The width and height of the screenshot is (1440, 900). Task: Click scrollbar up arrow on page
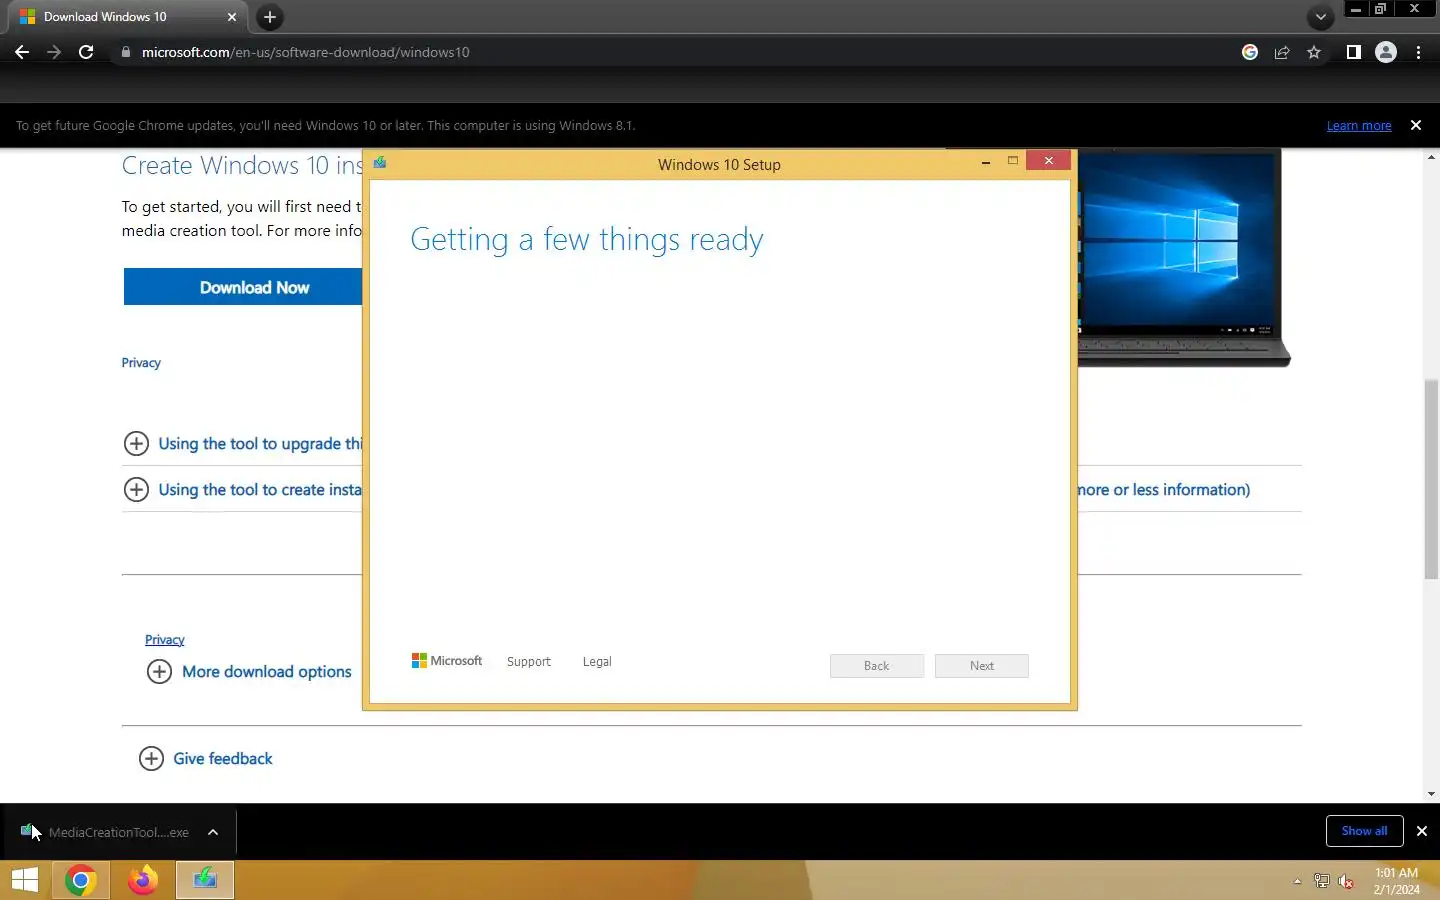[1431, 157]
